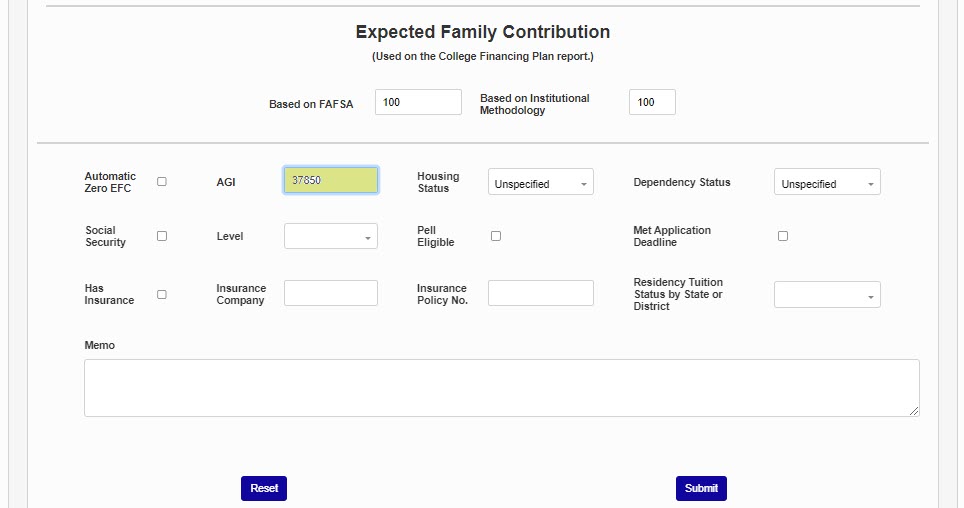The width and height of the screenshot is (964, 508).
Task: Open Residency Tuition Status dropdown
Action: [826, 295]
